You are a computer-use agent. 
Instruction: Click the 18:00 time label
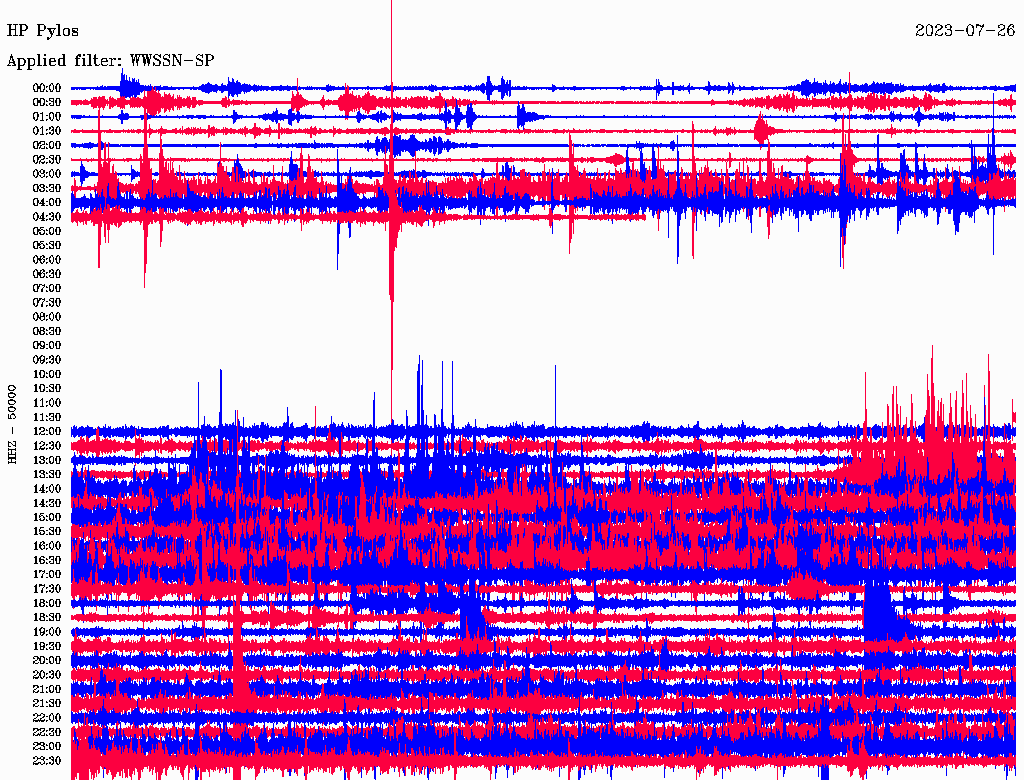47,603
